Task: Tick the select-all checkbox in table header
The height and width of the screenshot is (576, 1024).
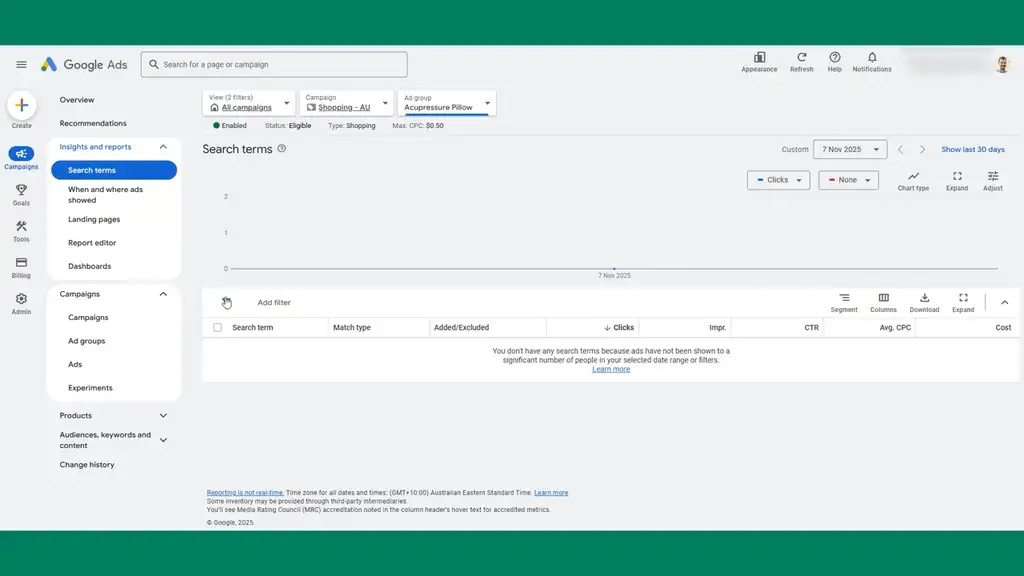Action: [x=218, y=328]
